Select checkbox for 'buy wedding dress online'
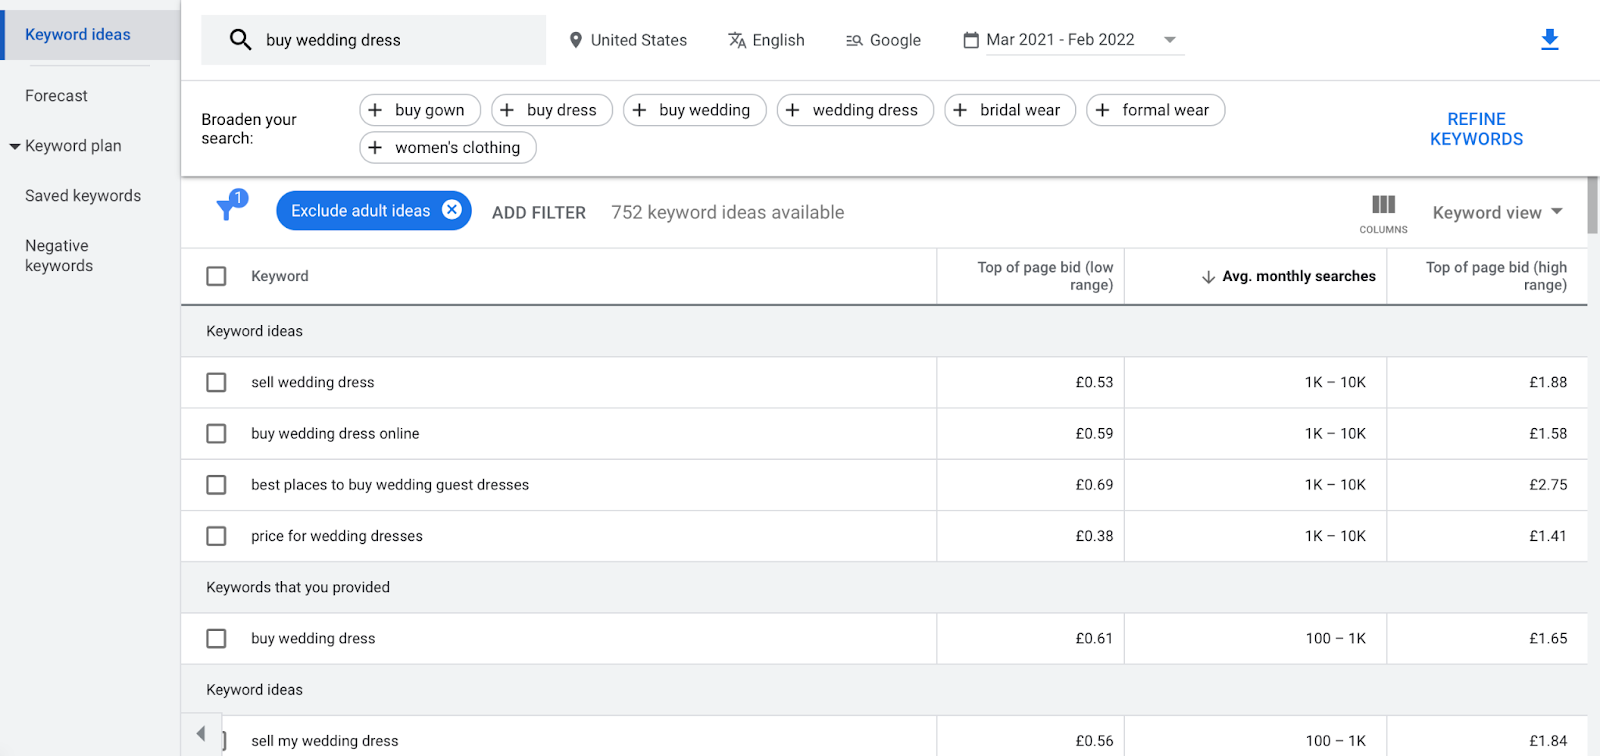 [x=216, y=433]
